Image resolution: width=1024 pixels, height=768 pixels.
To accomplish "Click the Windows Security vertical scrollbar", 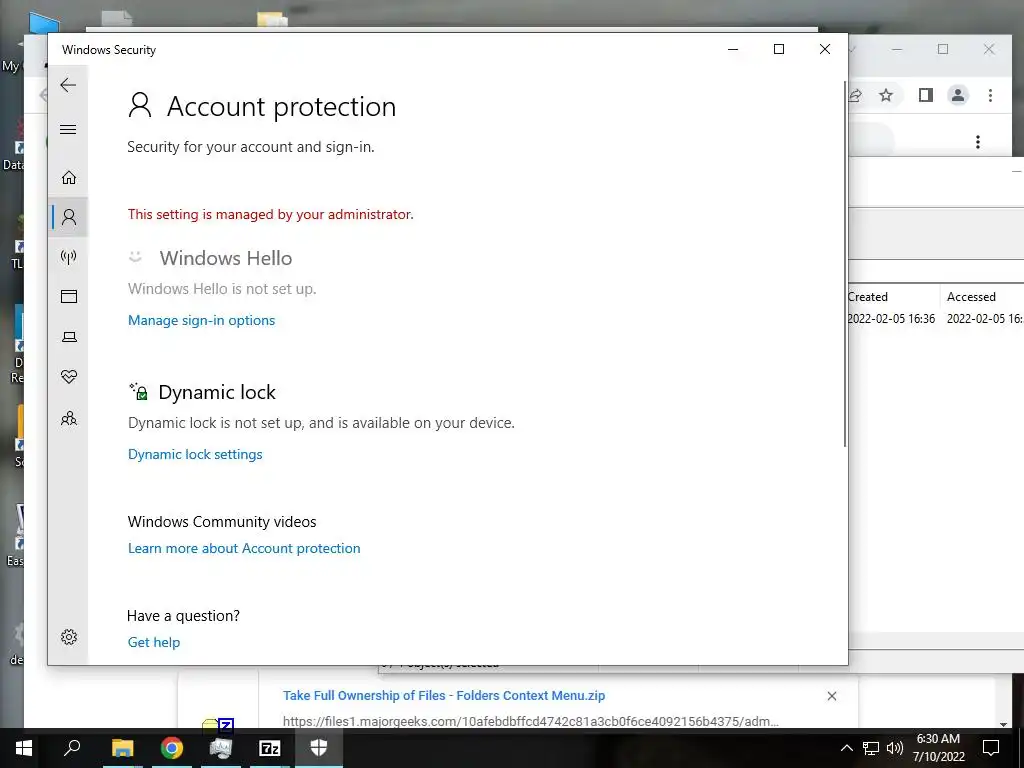I will point(844,264).
